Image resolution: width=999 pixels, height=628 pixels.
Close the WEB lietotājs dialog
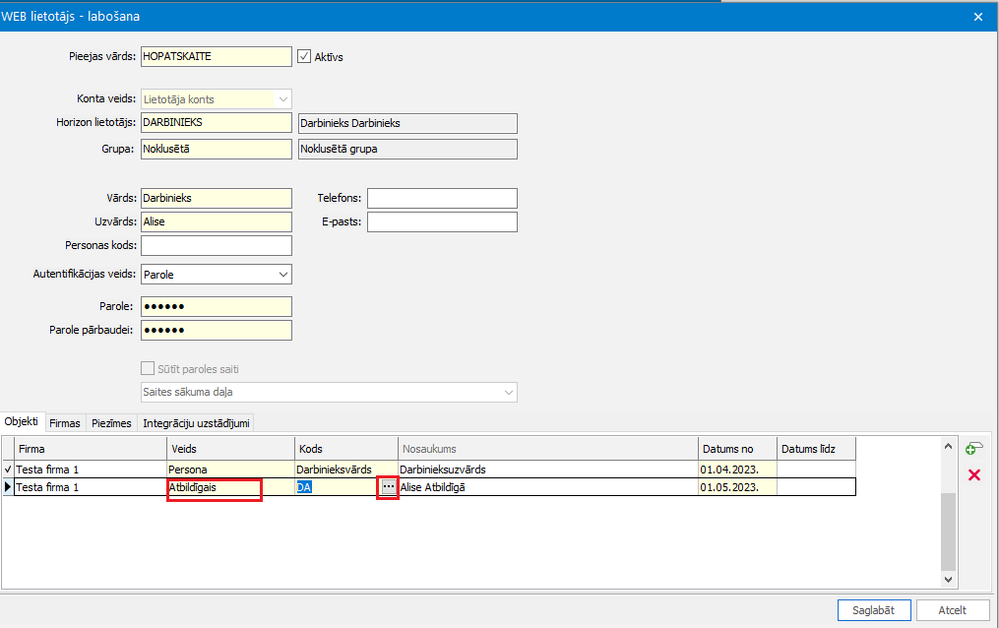pos(978,17)
